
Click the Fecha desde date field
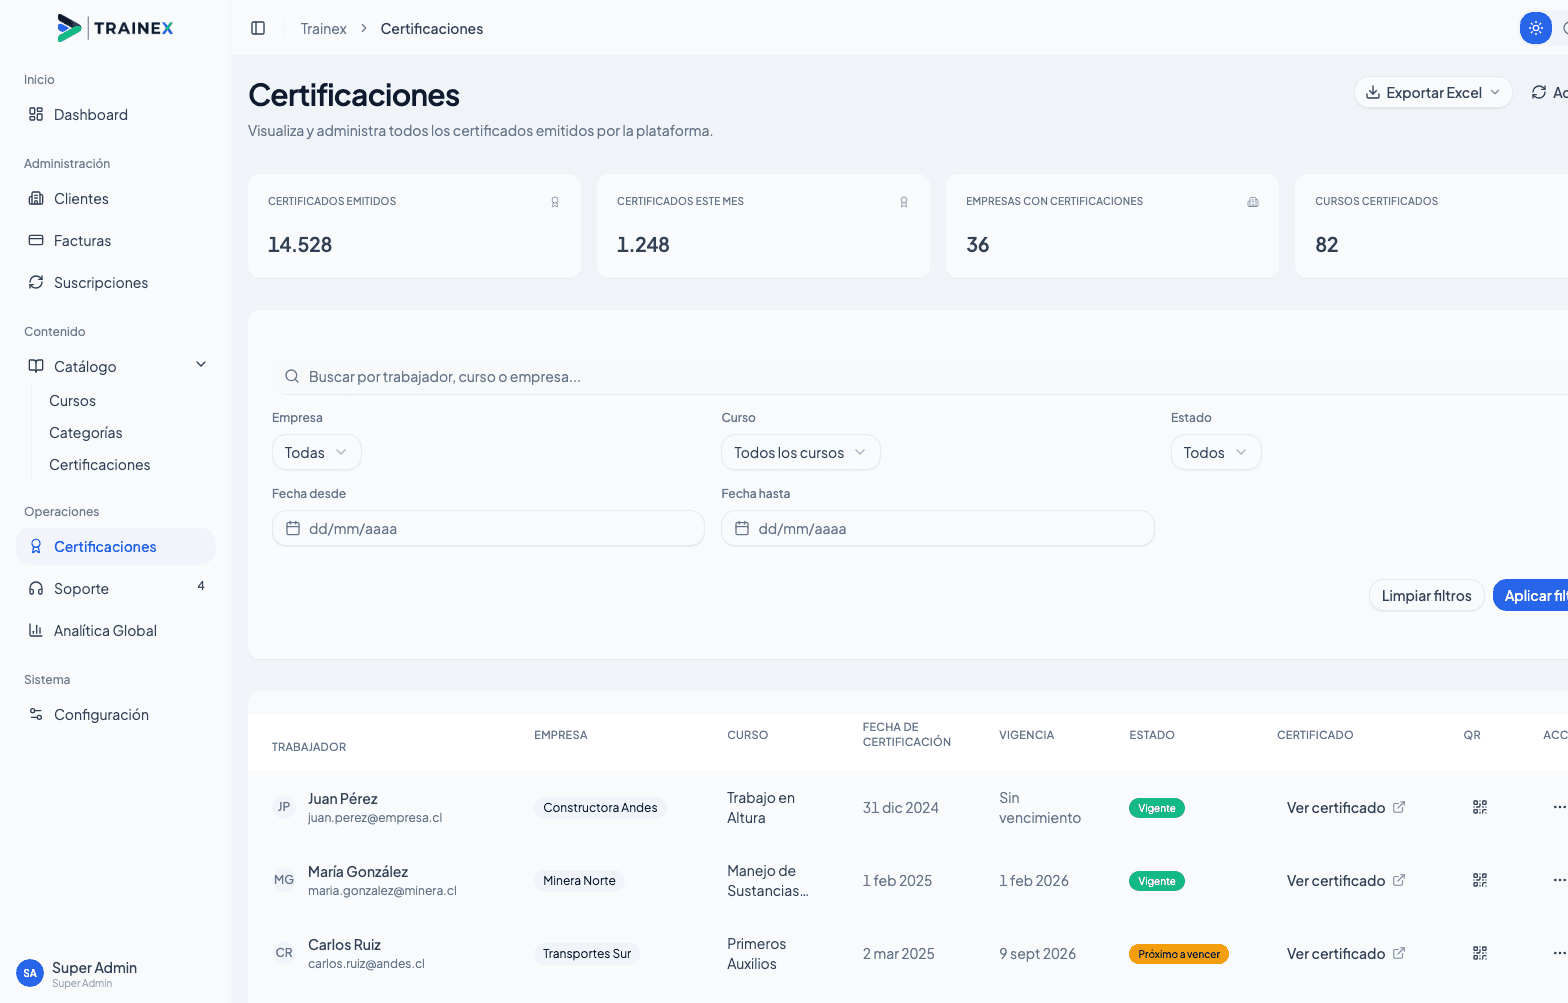[488, 529]
